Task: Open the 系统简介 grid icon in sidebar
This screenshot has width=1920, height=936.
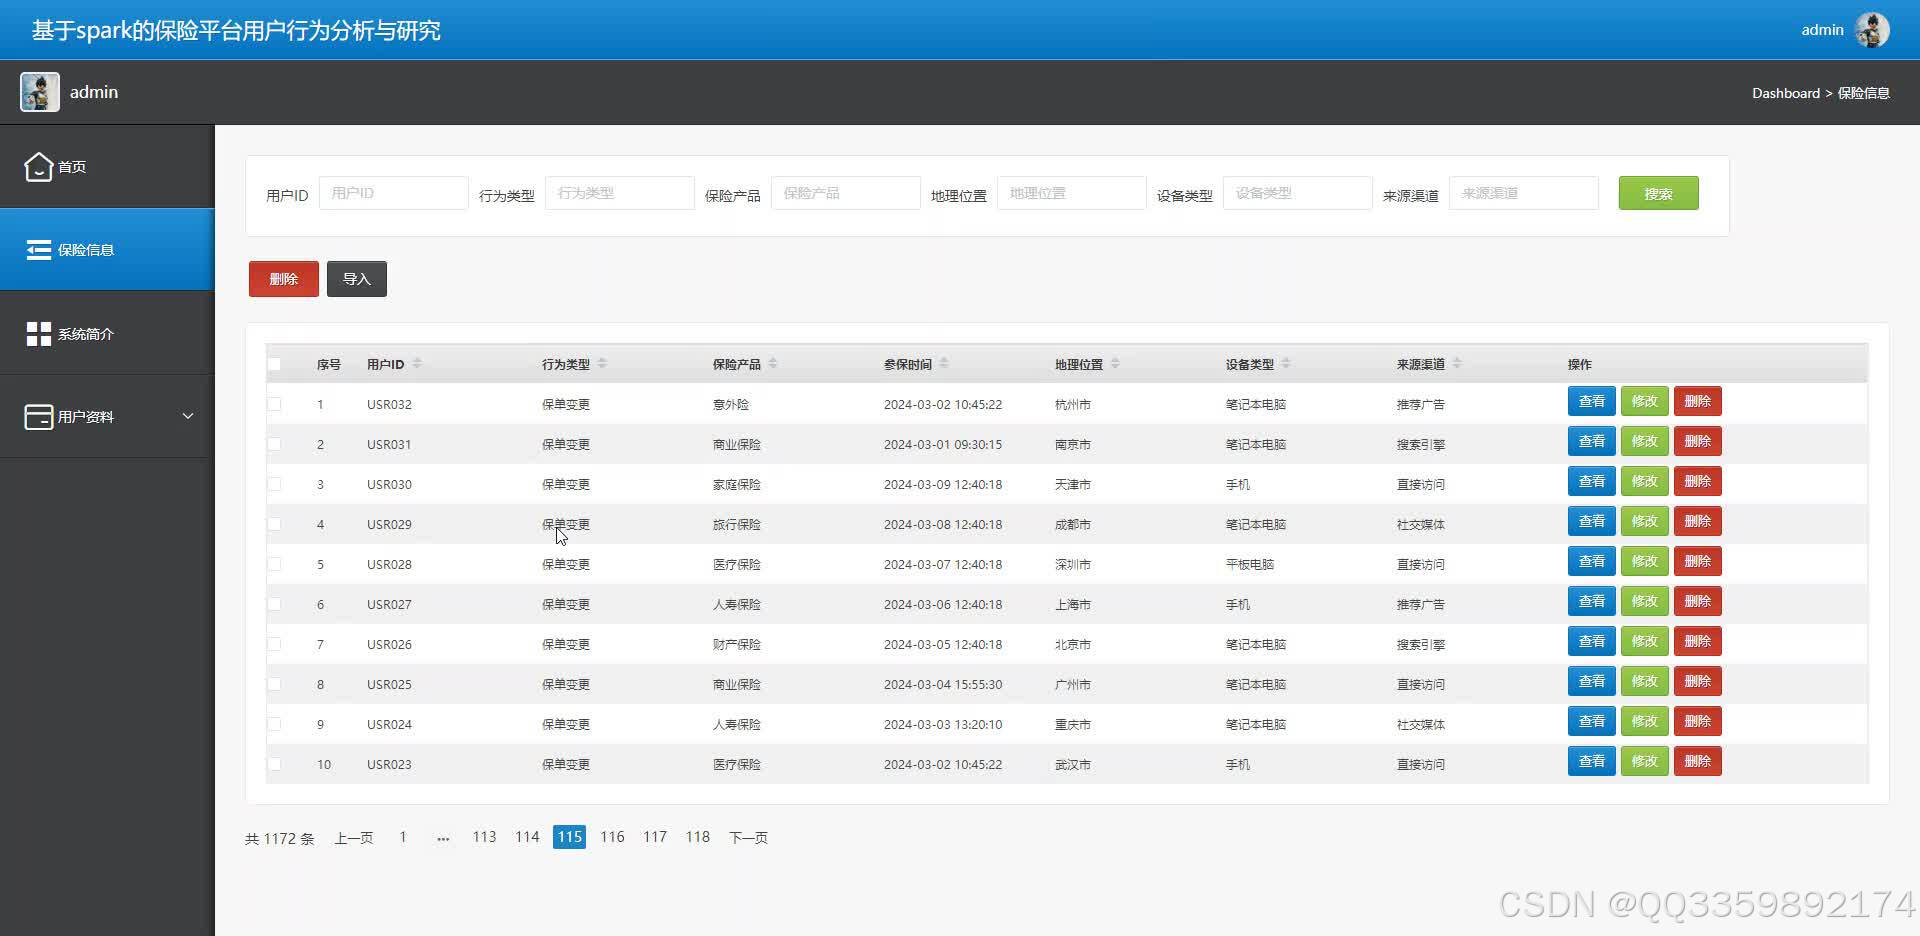Action: [38, 334]
